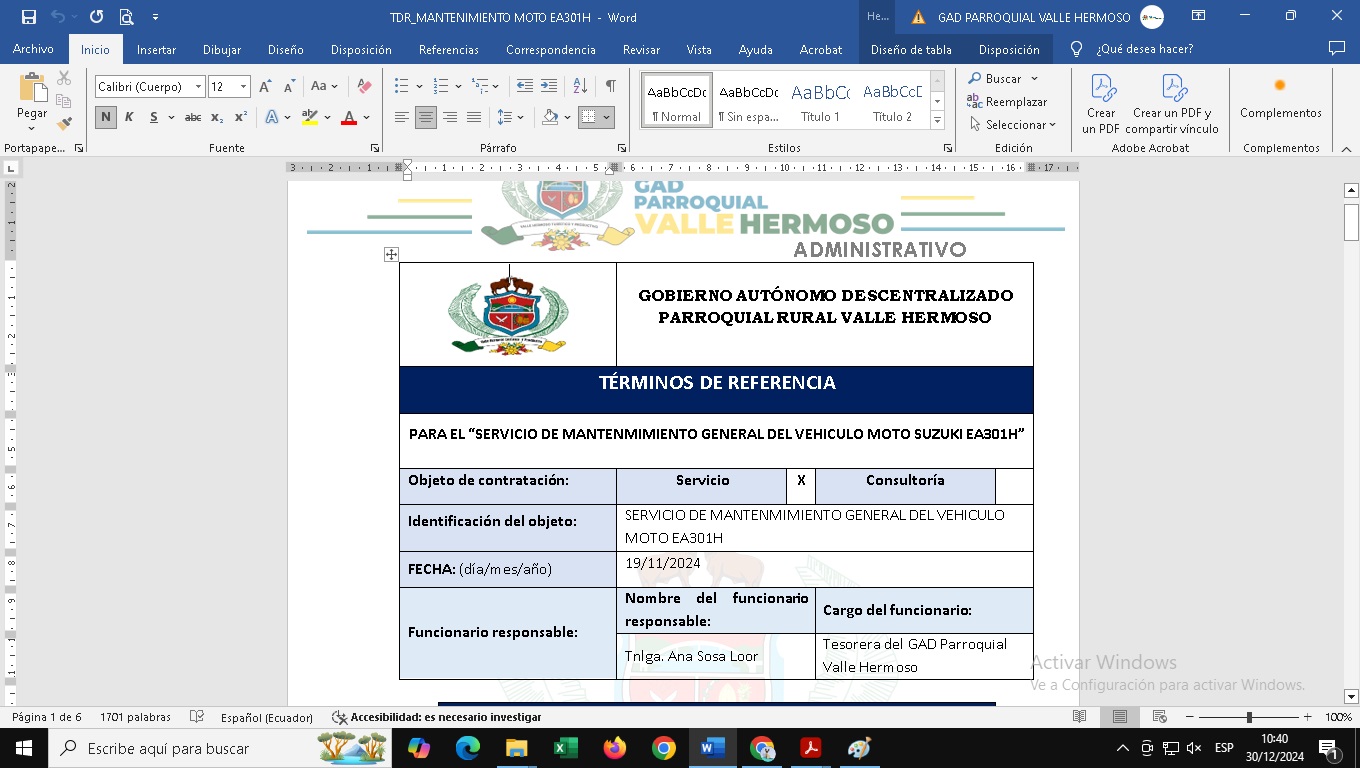This screenshot has width=1360, height=768.
Task: Apply the Título 1 style
Action: point(820,101)
